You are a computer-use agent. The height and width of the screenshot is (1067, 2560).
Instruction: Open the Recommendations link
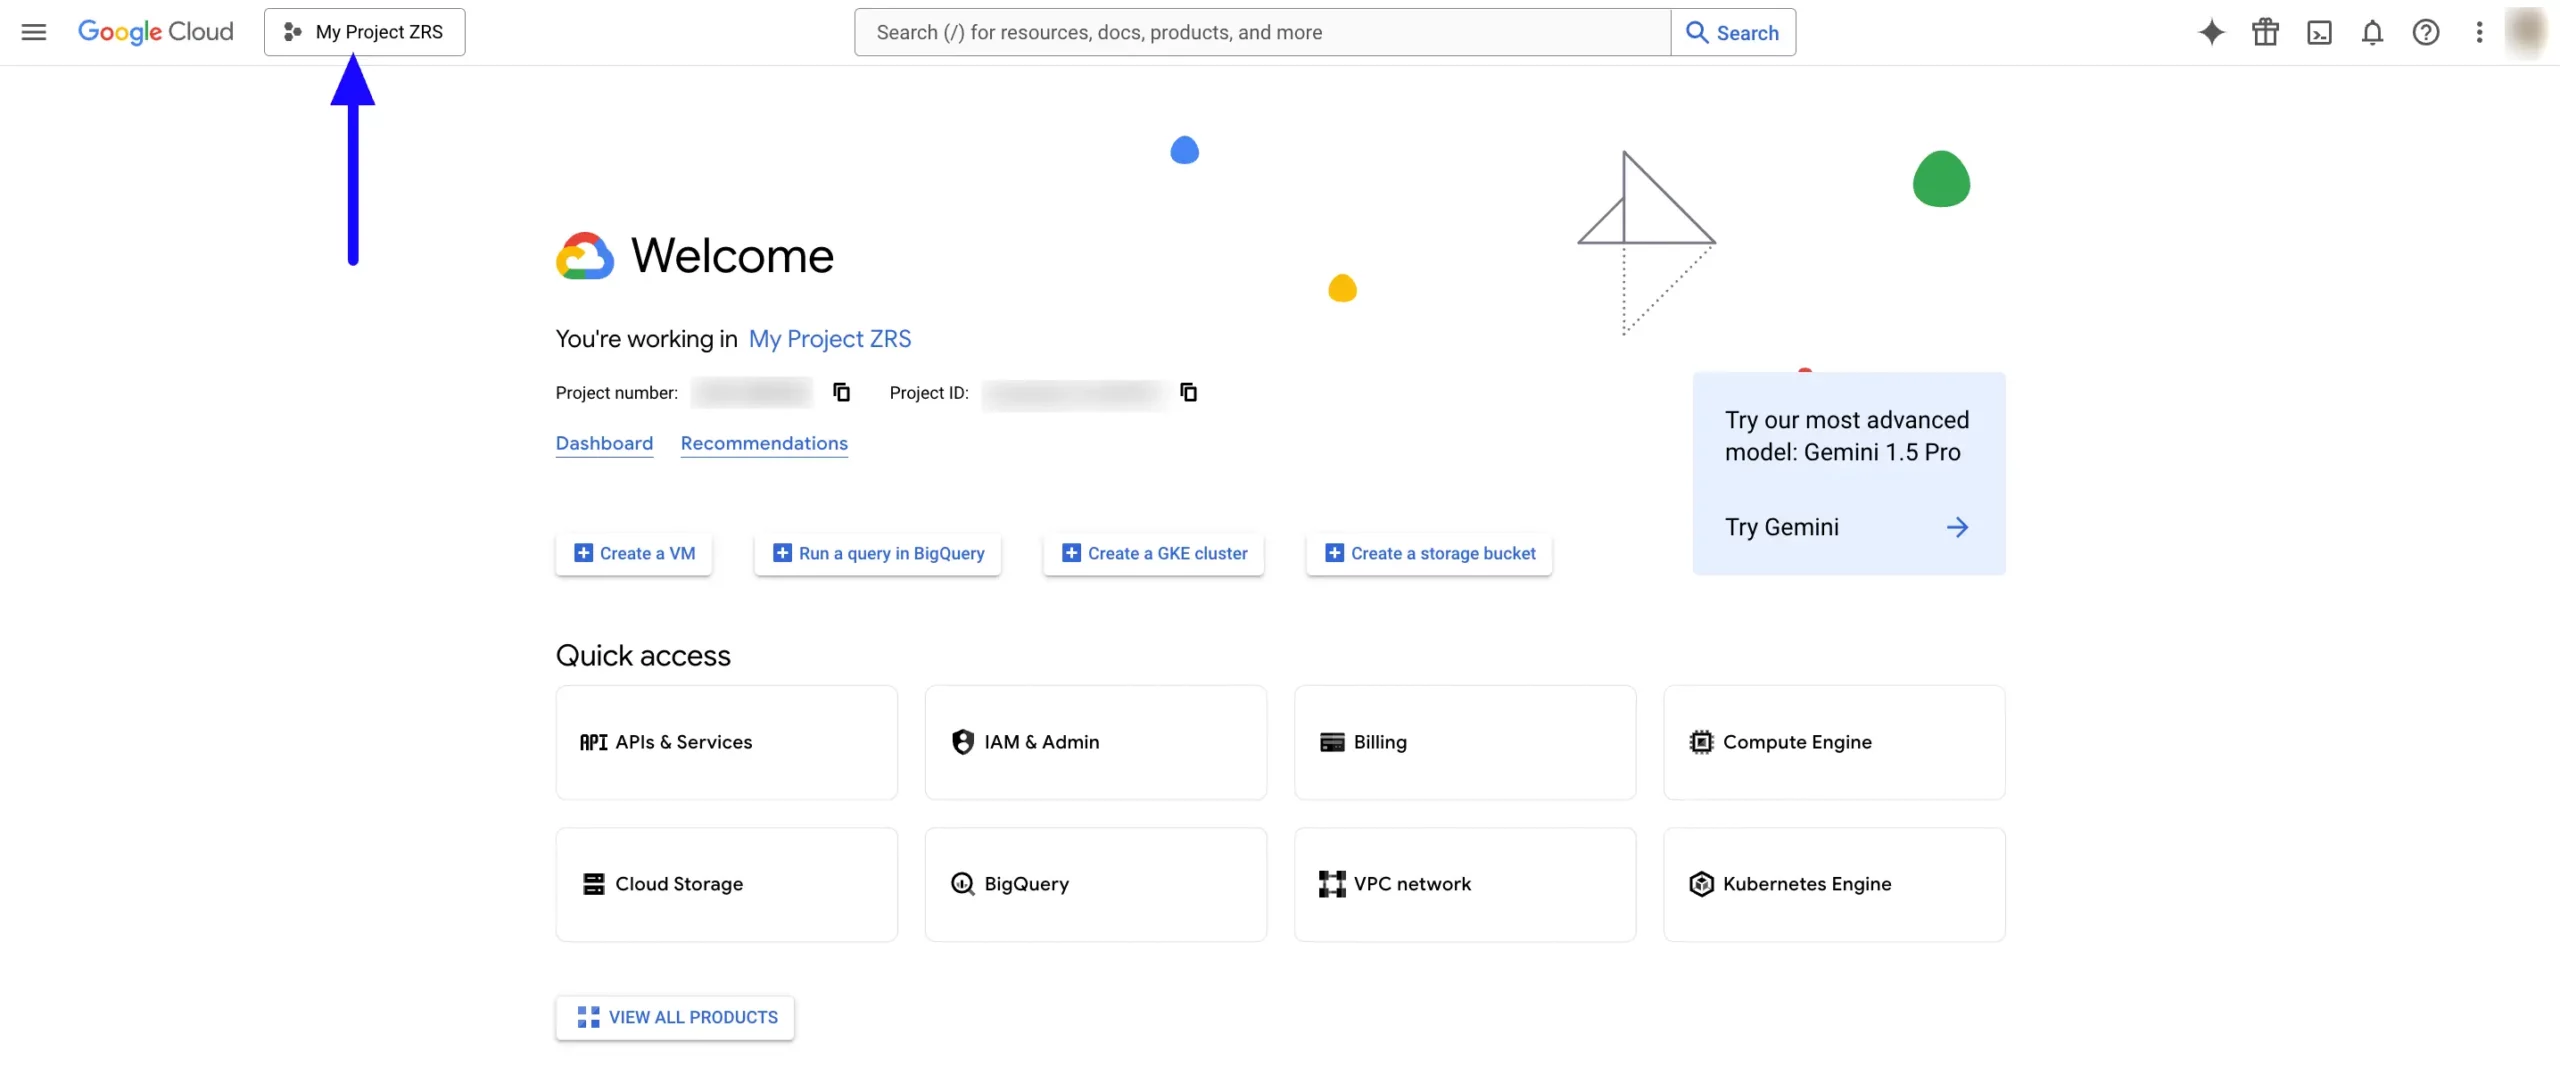click(764, 443)
